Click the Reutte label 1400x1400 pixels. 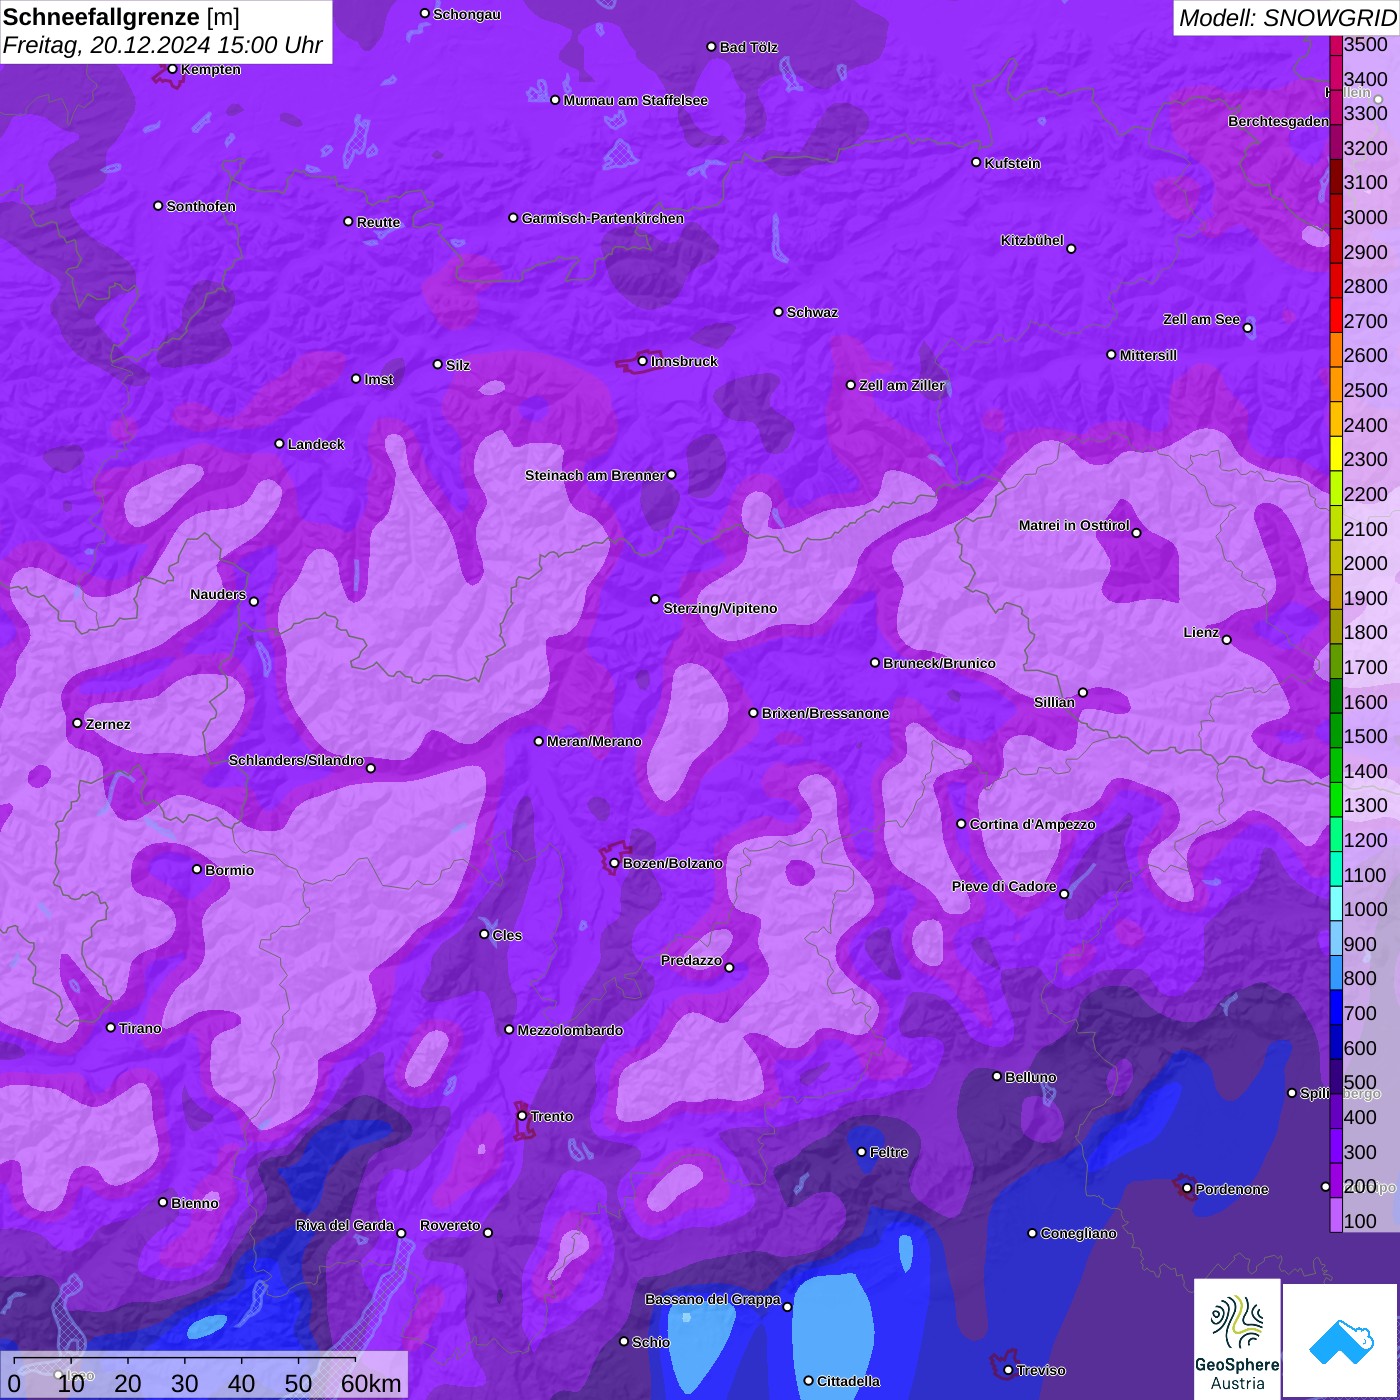379,222
